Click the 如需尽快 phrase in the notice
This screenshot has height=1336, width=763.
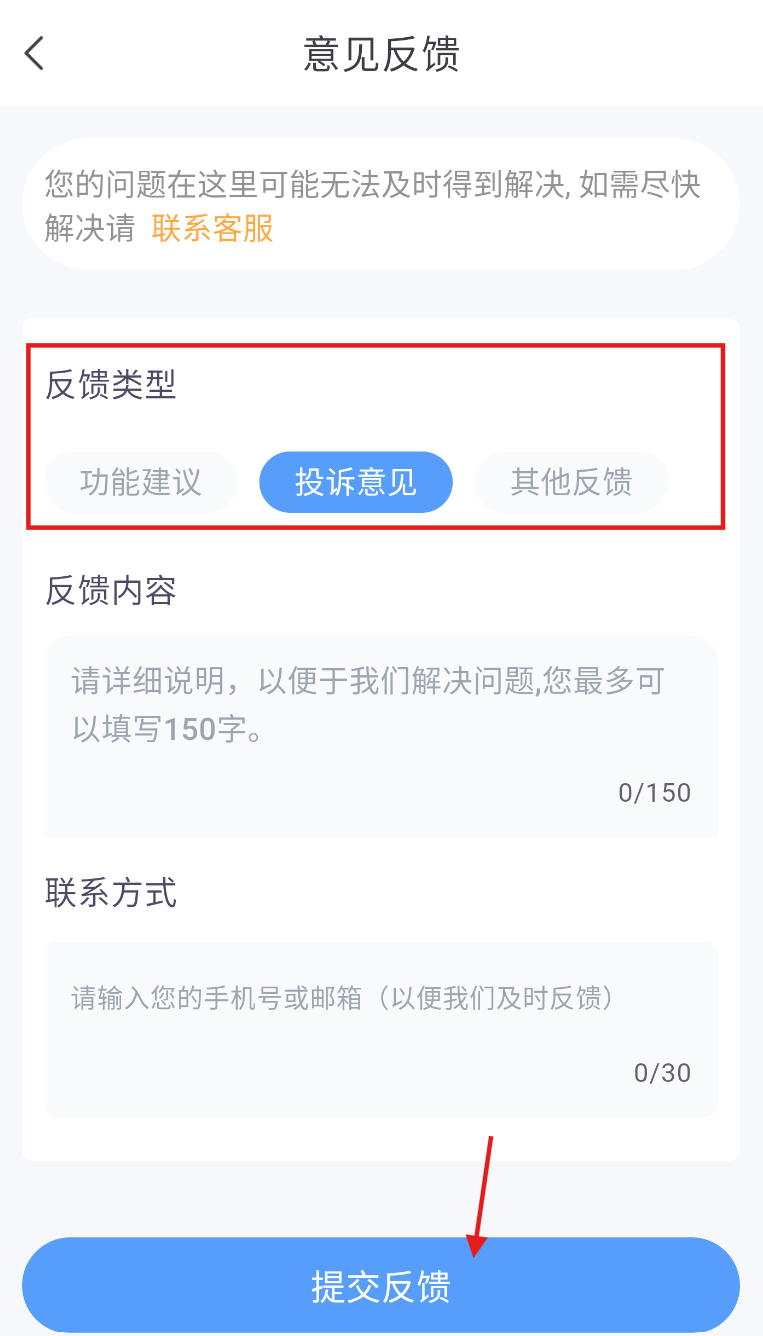641,185
